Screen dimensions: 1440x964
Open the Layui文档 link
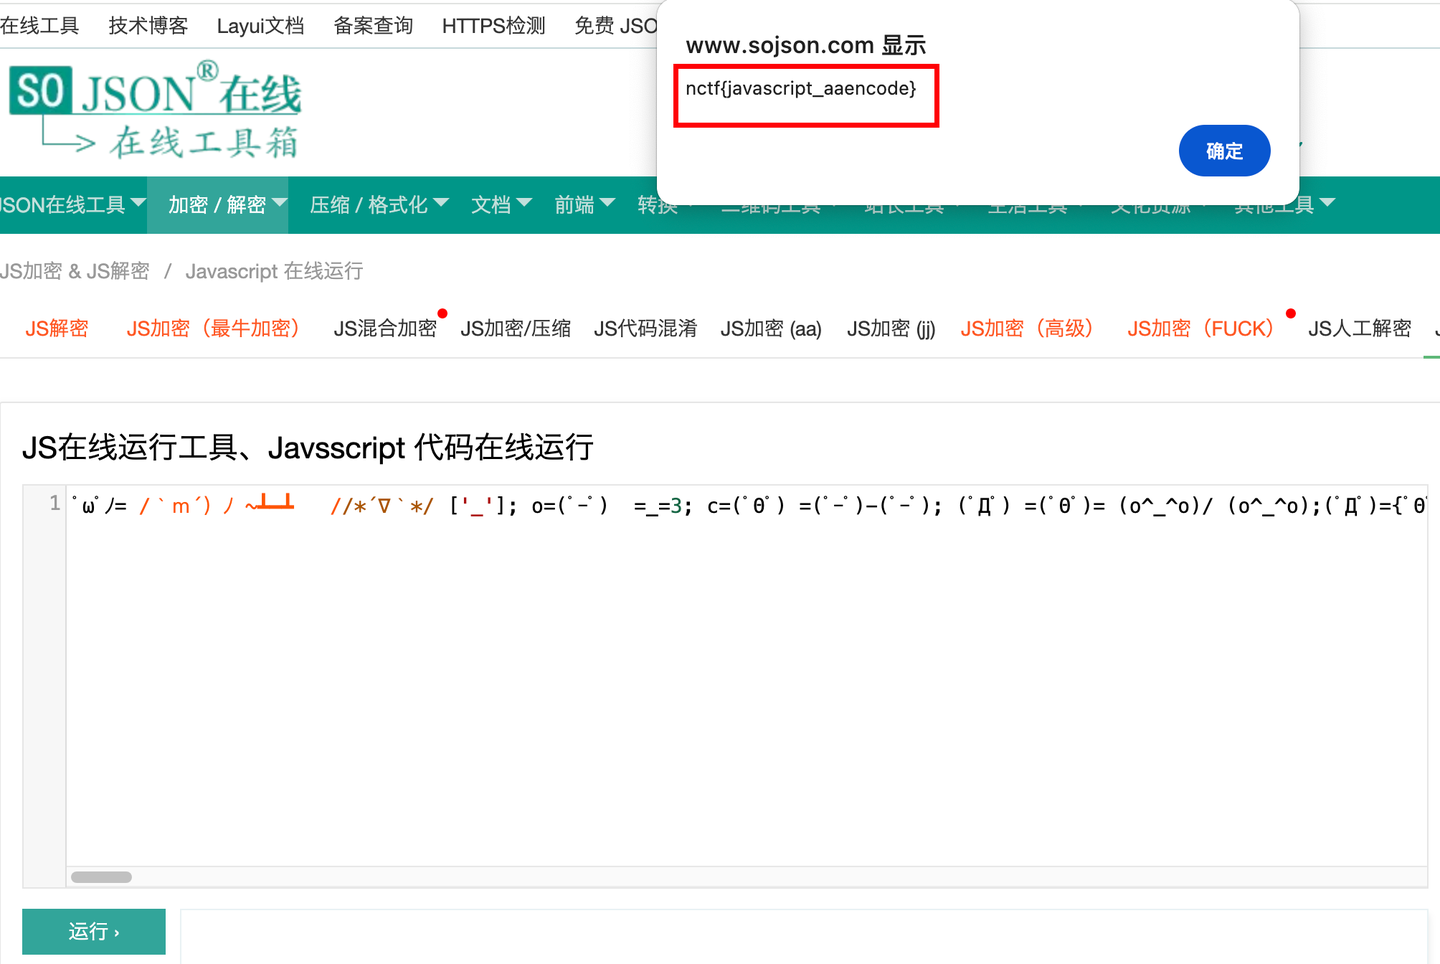260,26
